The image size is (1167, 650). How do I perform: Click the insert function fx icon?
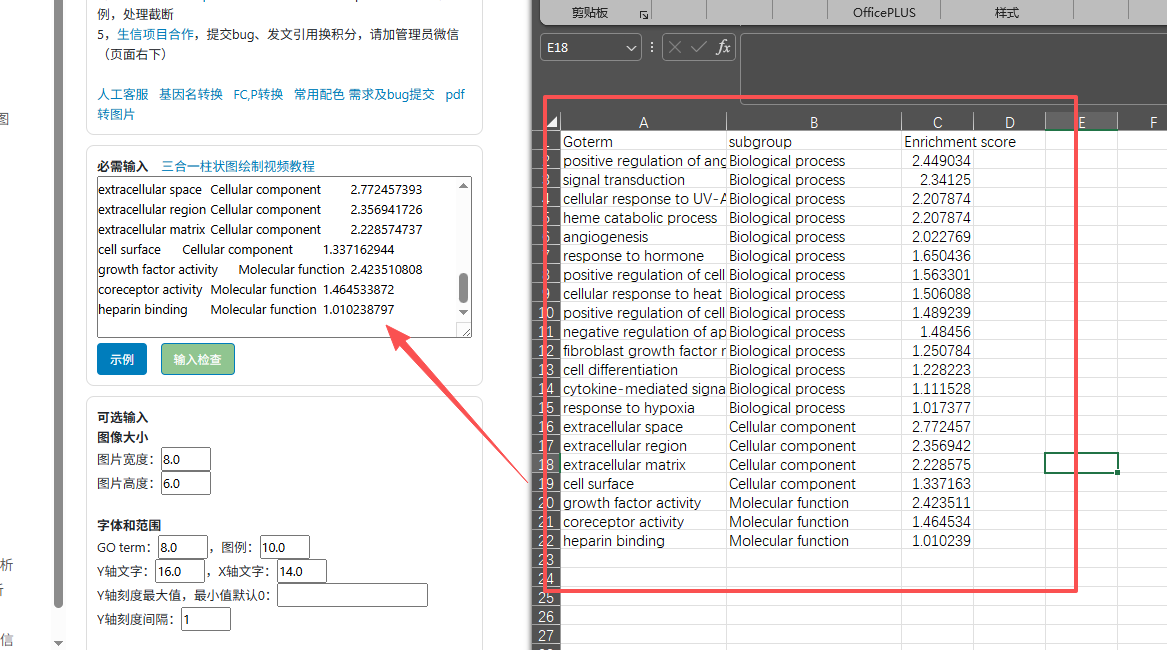pos(723,48)
